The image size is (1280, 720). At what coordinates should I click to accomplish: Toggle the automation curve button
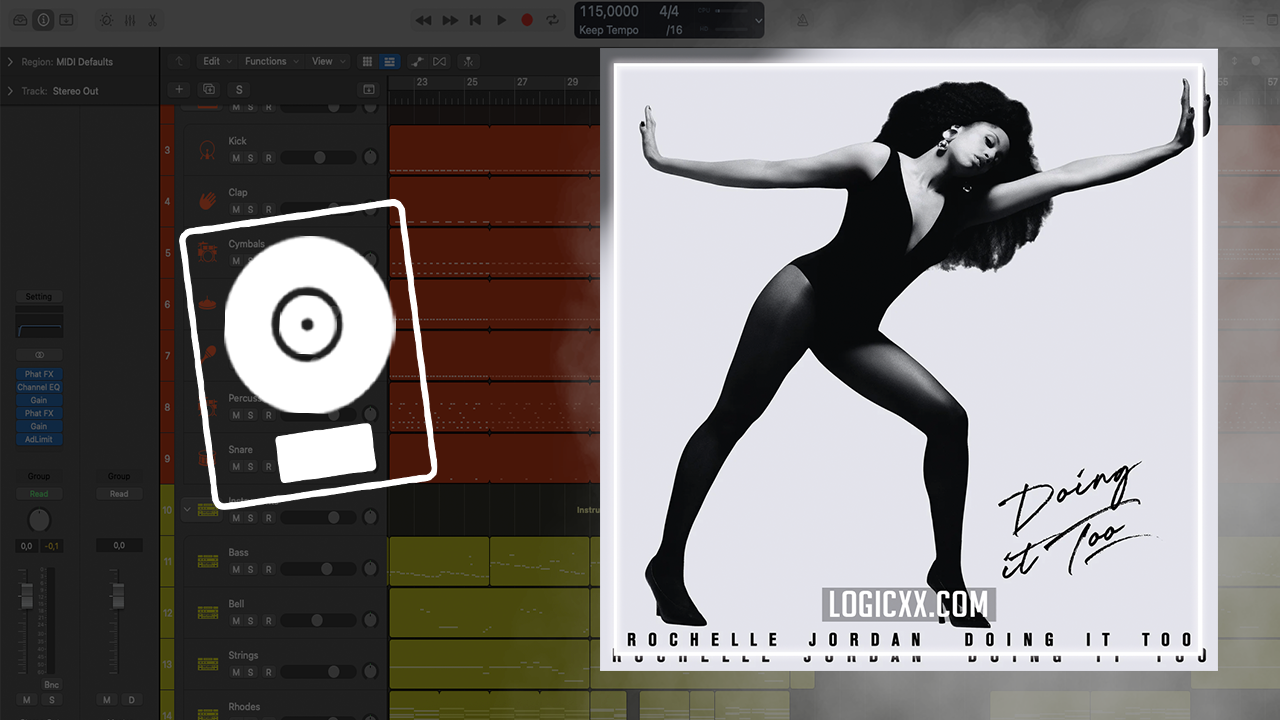417,61
